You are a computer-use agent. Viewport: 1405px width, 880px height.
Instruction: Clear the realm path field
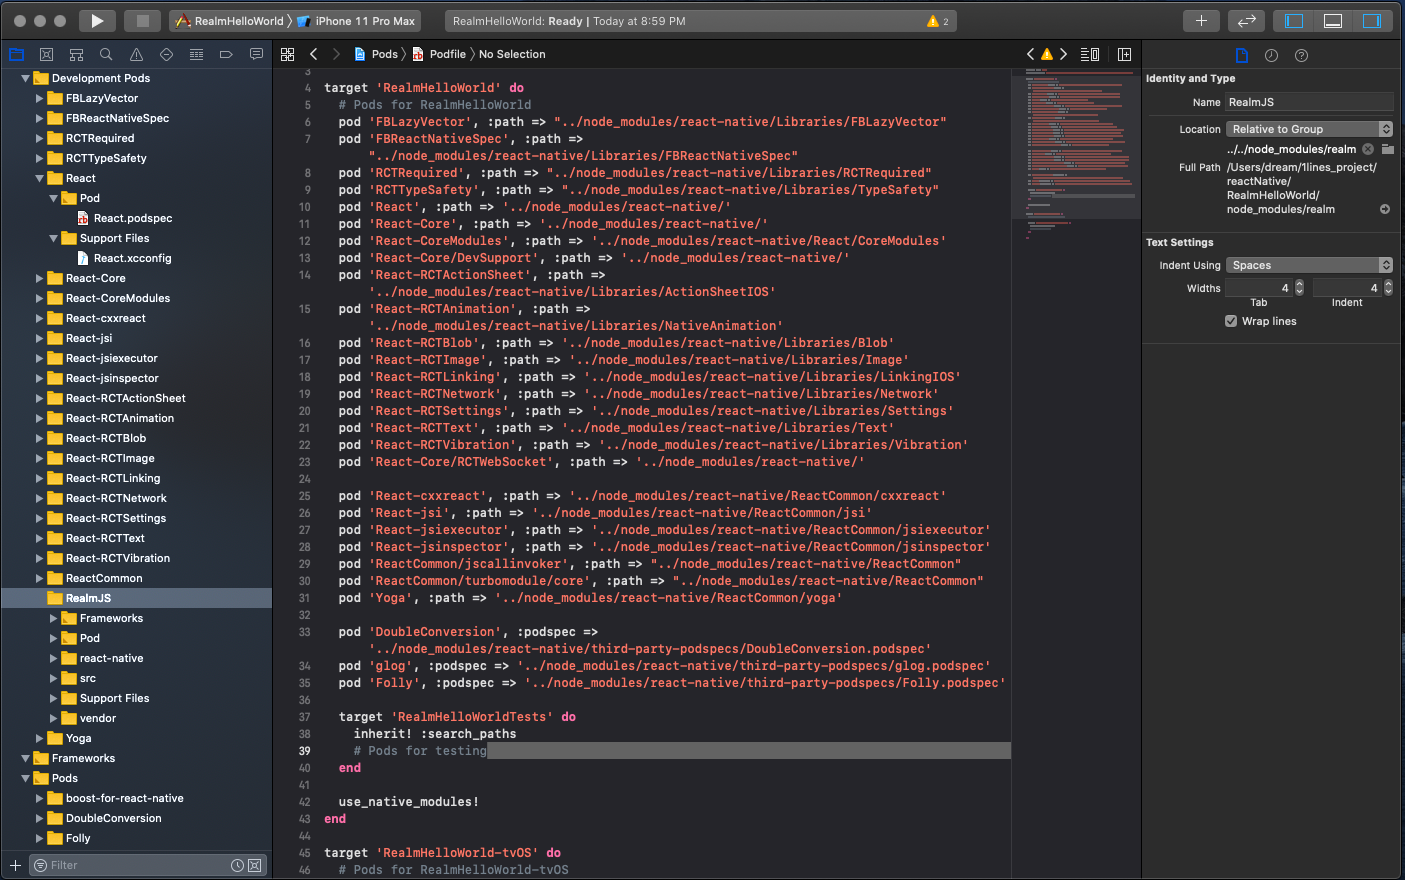(x=1368, y=149)
